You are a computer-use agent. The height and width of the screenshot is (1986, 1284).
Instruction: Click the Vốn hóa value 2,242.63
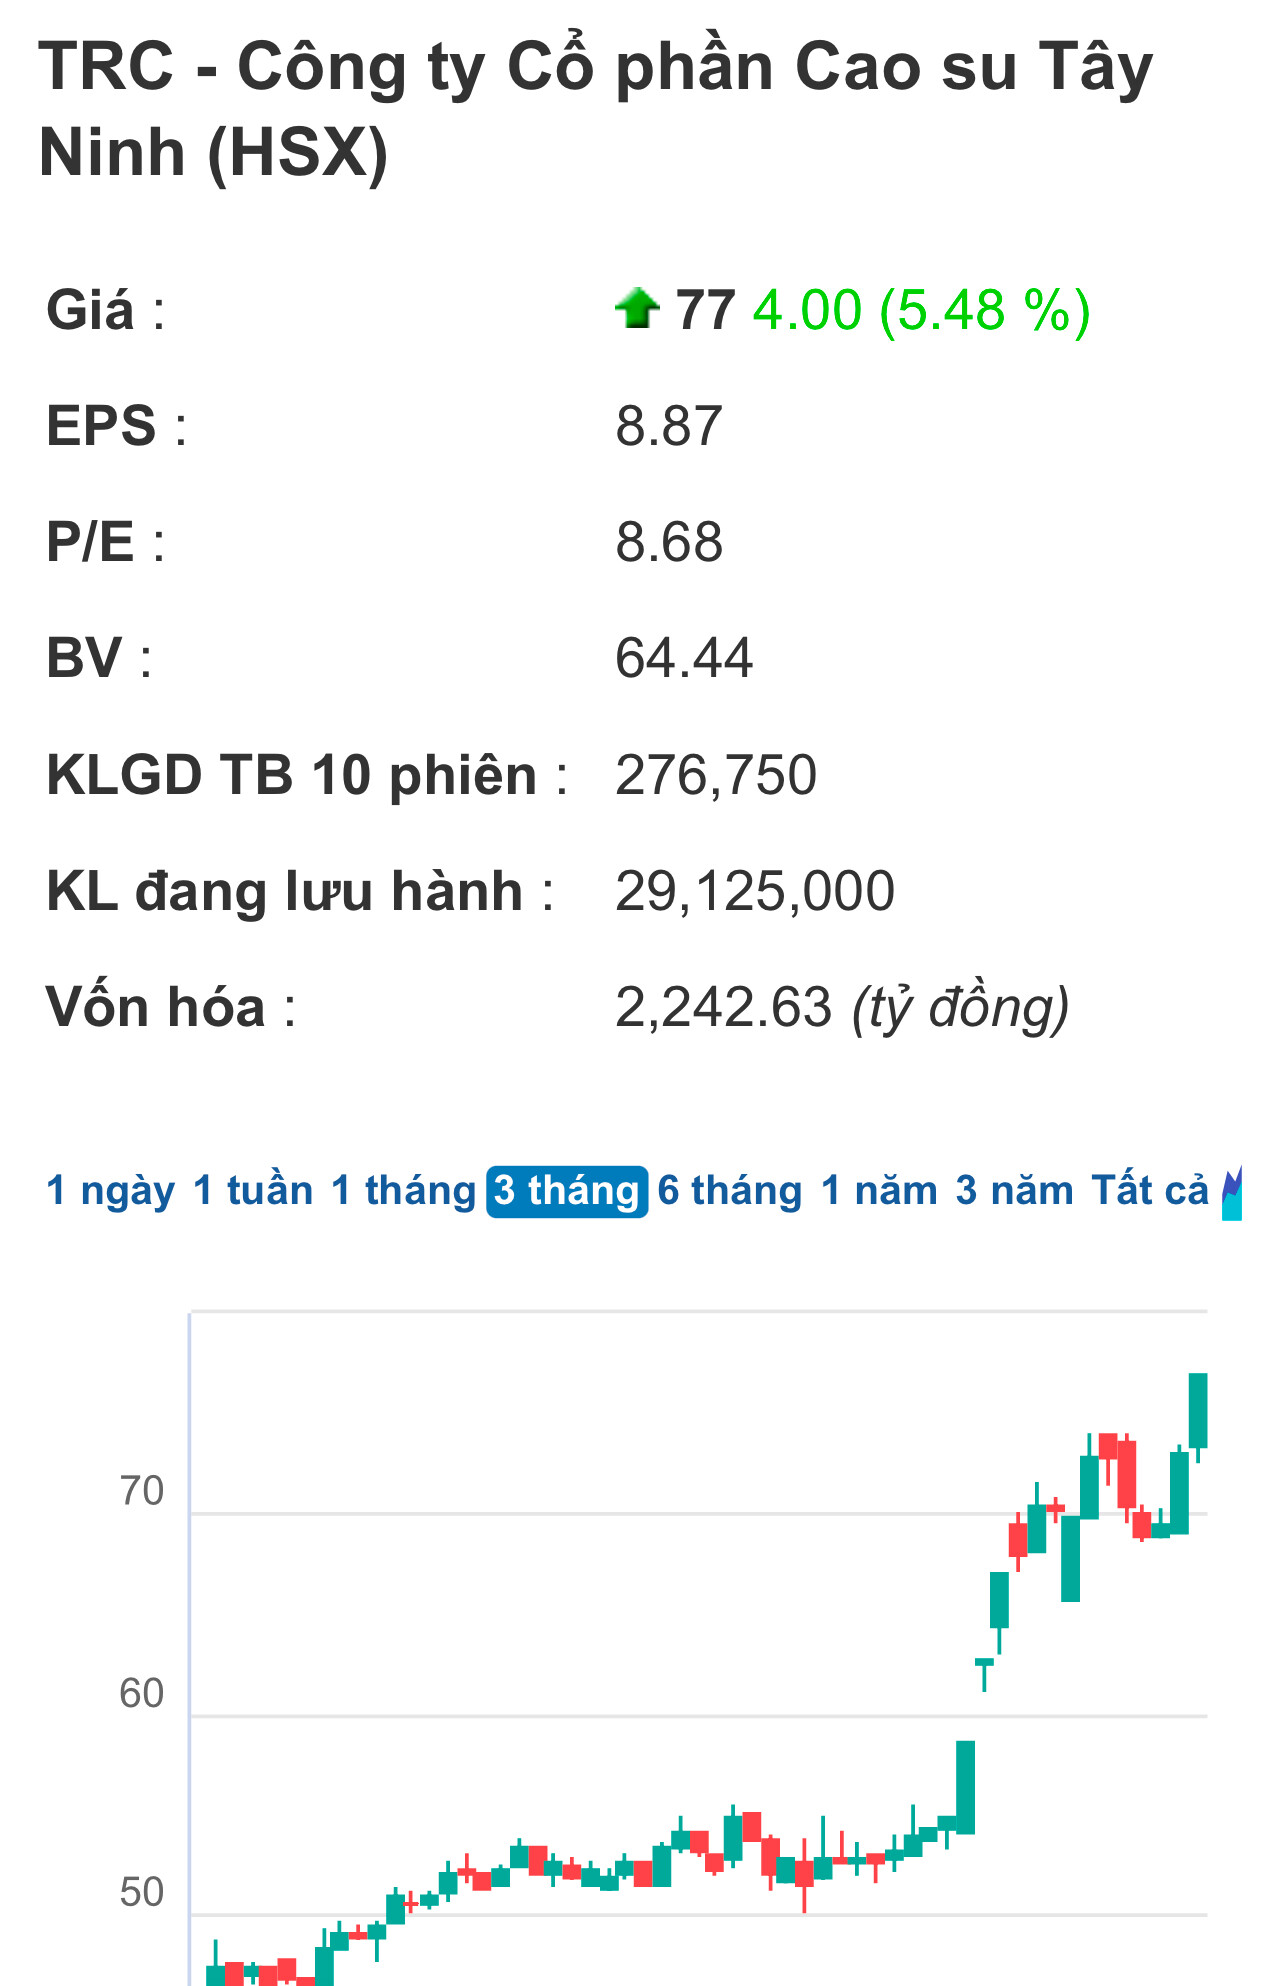click(x=723, y=1007)
